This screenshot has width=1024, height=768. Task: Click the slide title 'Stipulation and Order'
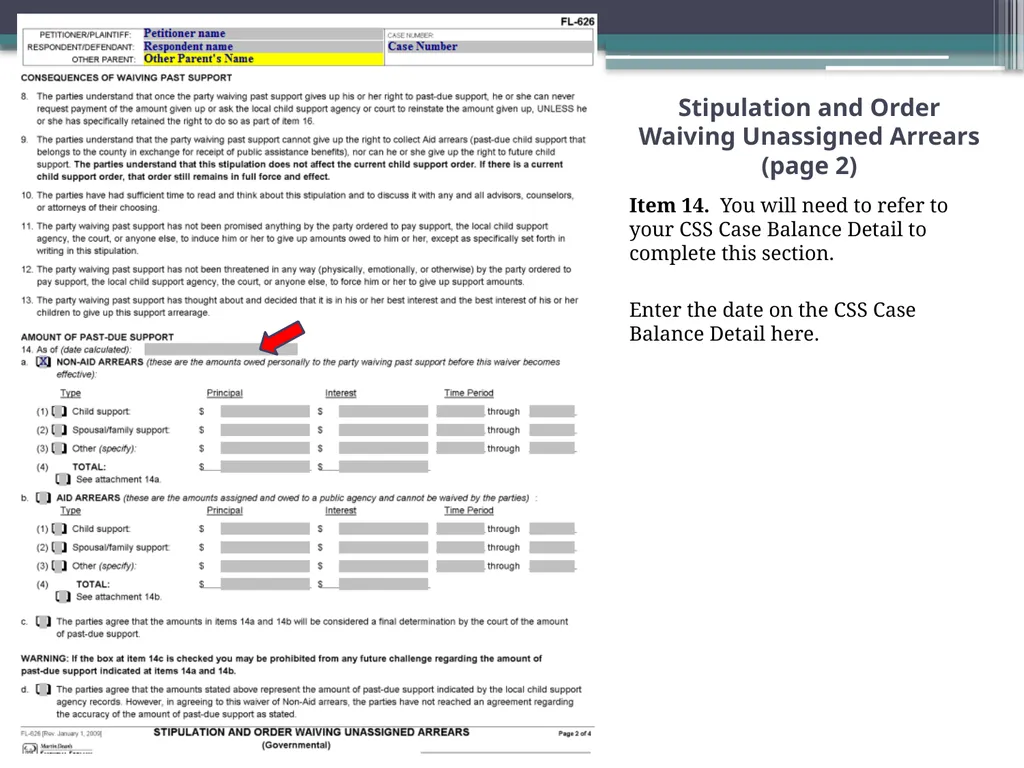[808, 108]
